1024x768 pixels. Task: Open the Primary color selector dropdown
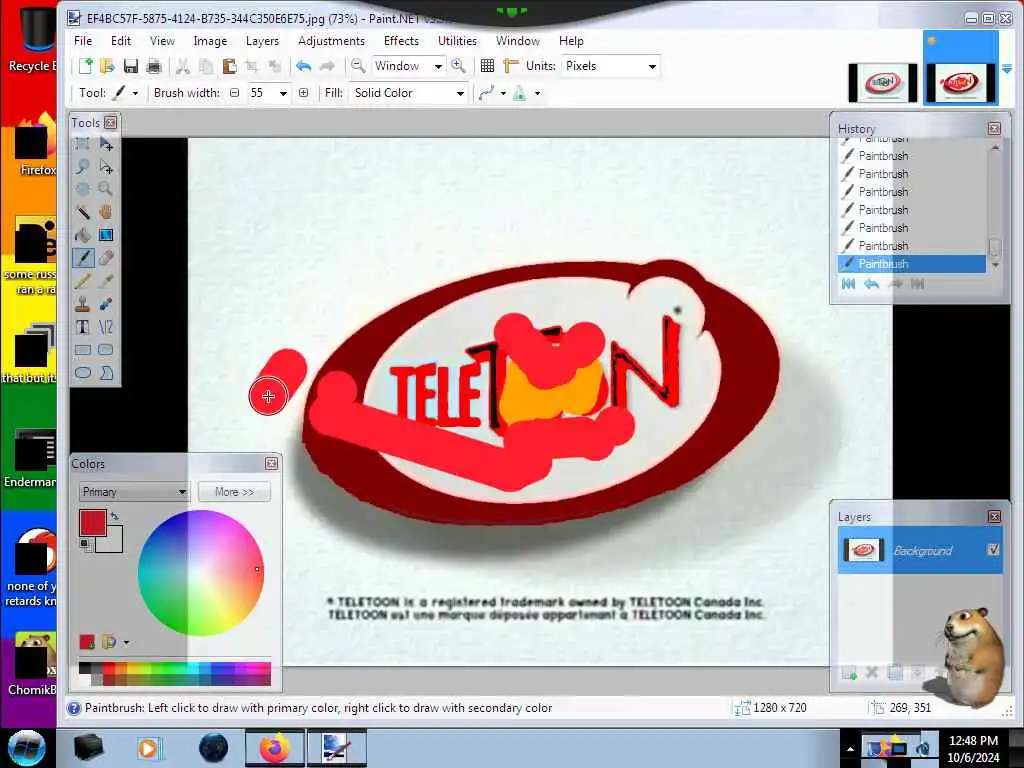pos(134,492)
